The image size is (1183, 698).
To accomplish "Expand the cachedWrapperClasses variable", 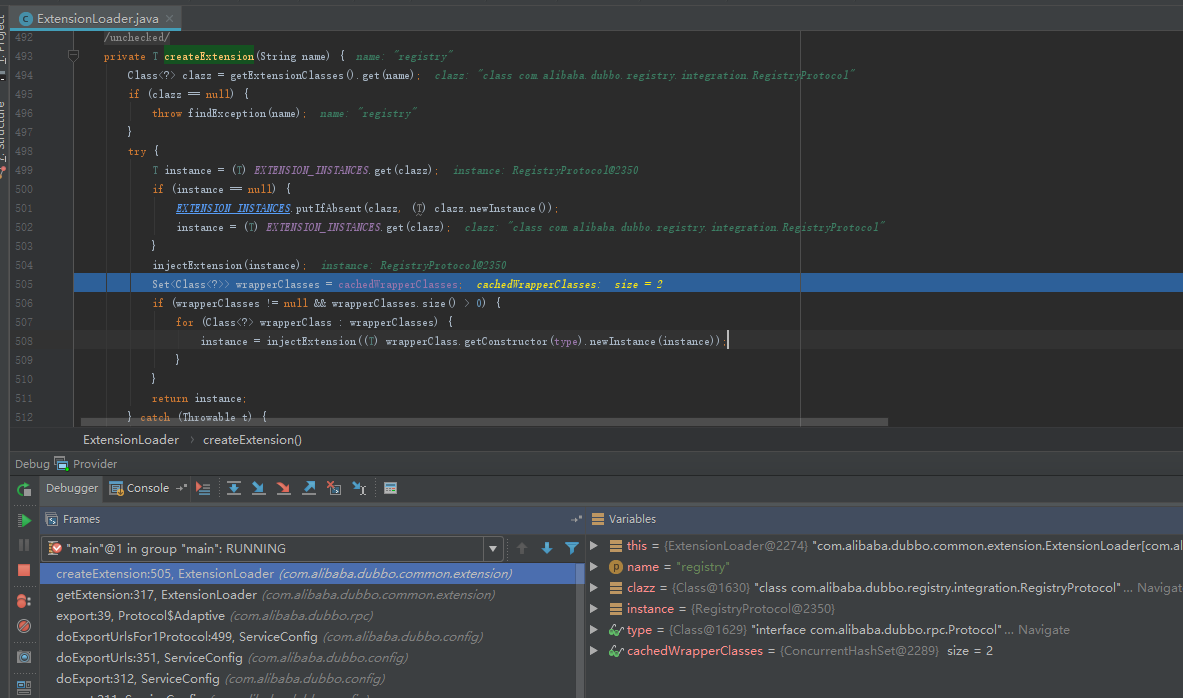I will (594, 651).
